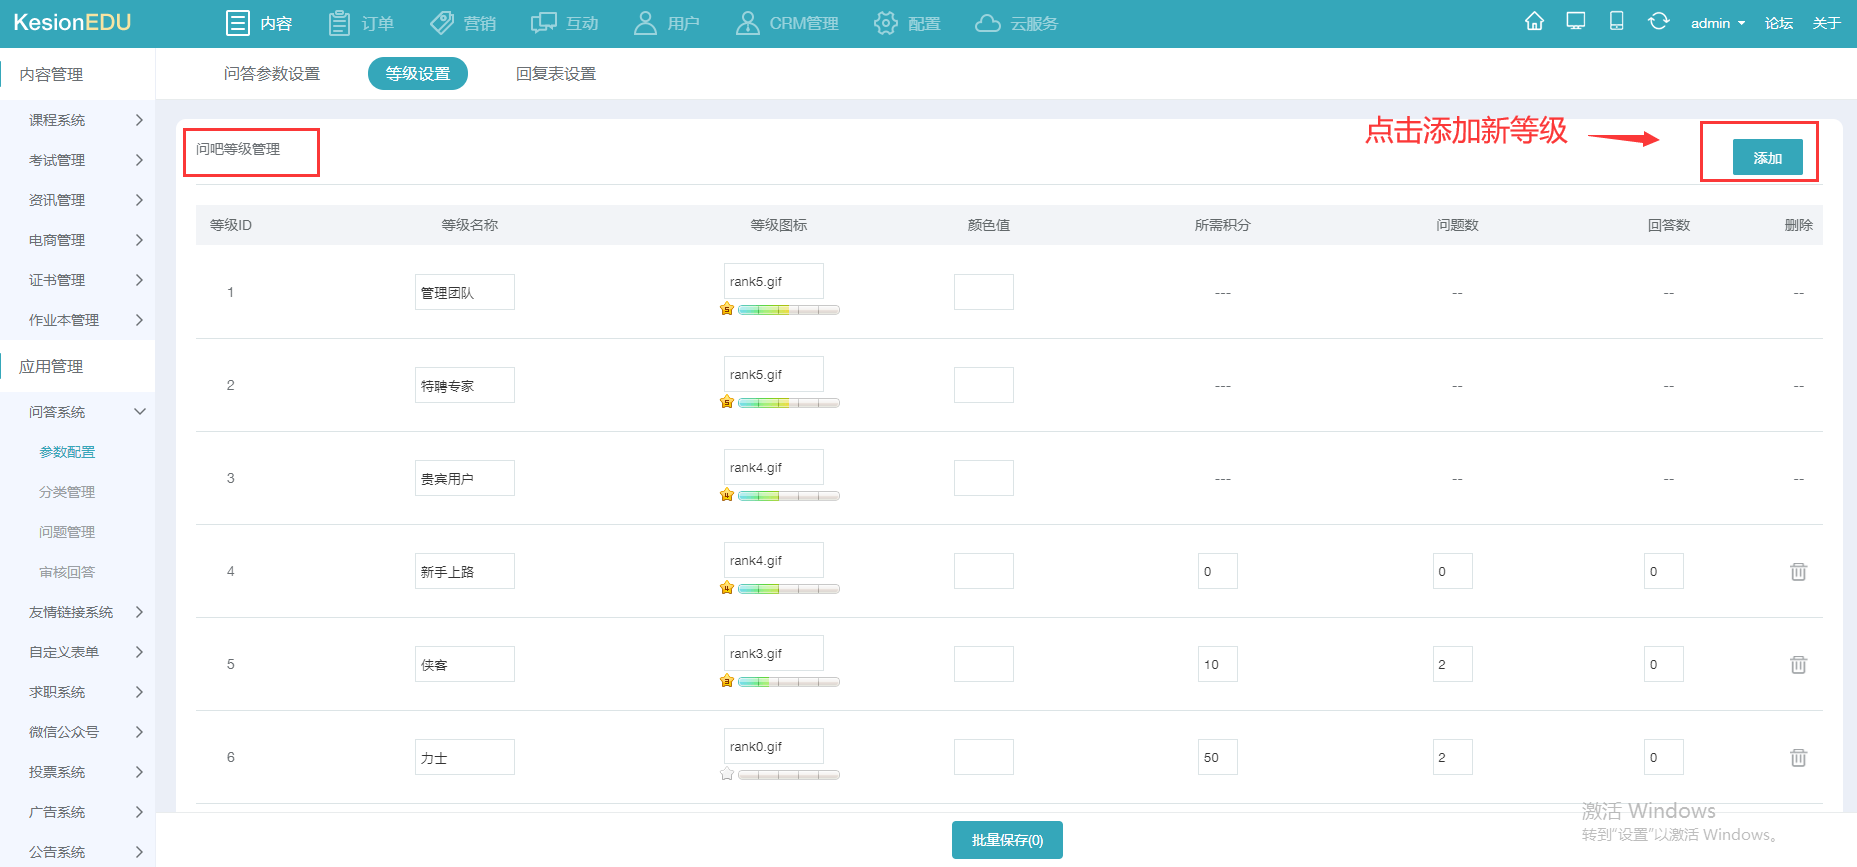Click the 批量保存 button
The width and height of the screenshot is (1857, 867).
1007,840
